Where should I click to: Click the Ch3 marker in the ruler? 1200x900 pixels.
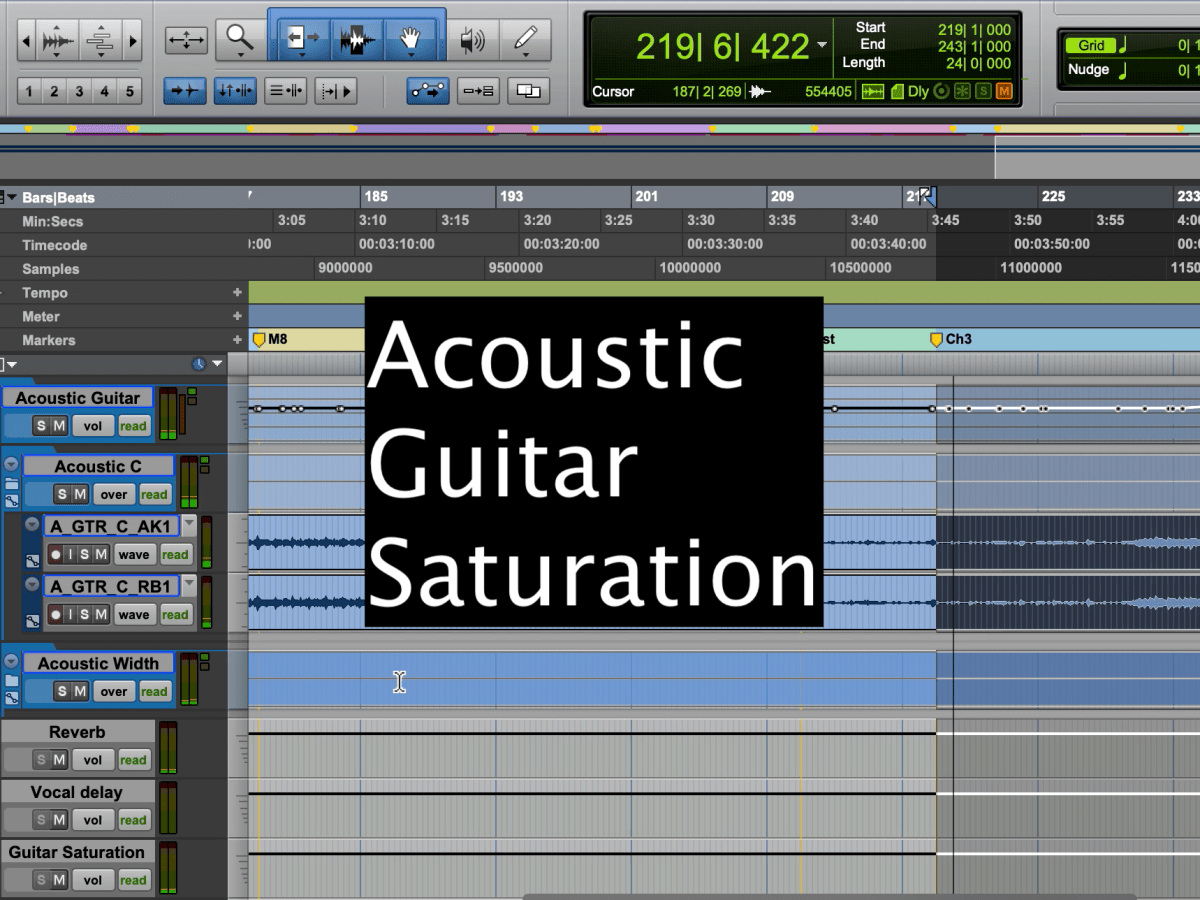[x=937, y=339]
